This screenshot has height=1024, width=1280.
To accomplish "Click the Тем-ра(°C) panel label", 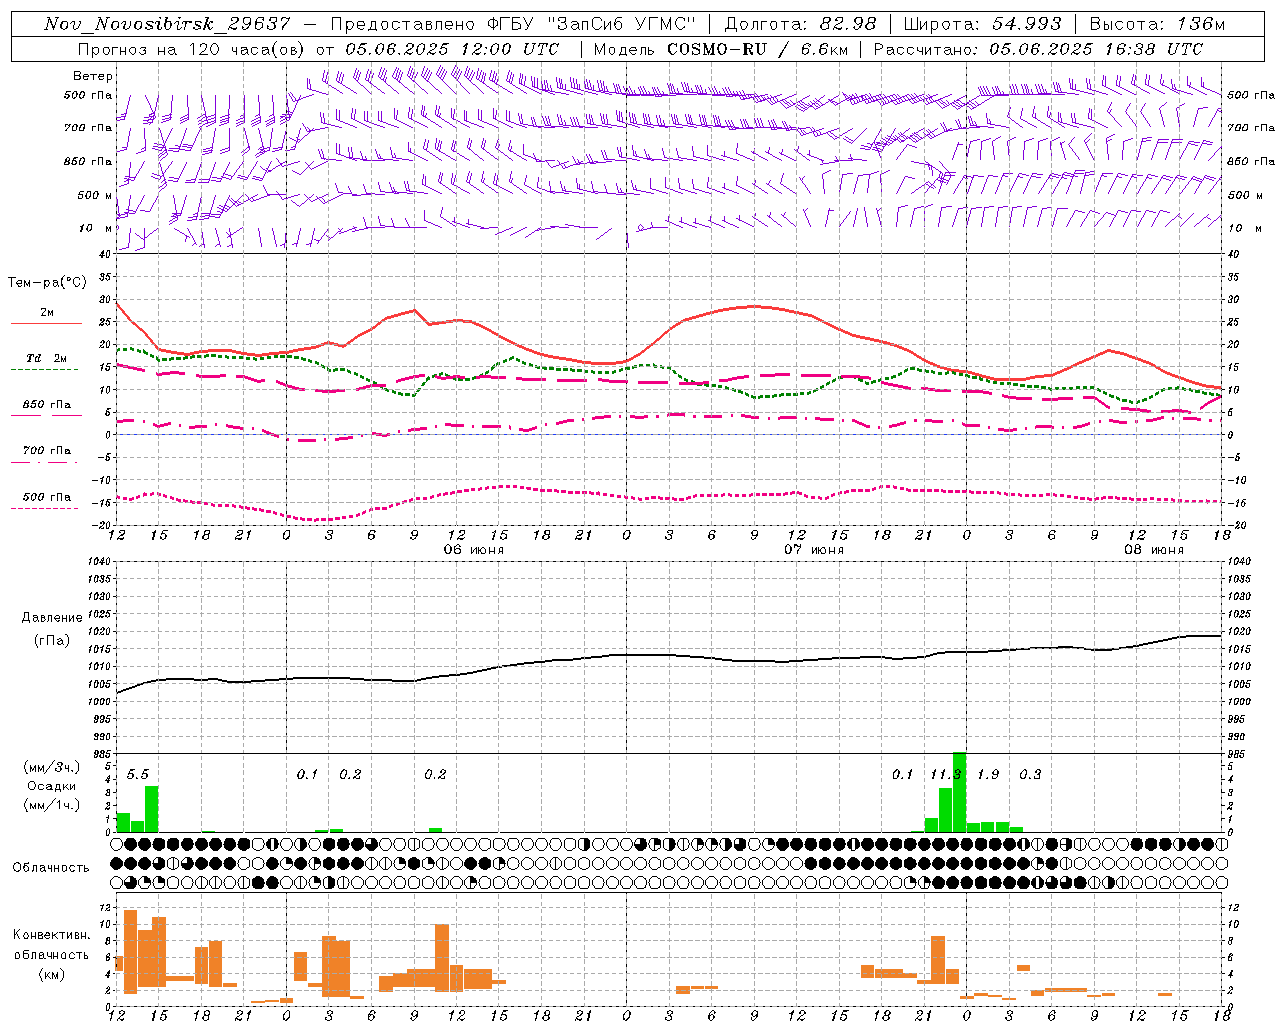I will click(47, 283).
